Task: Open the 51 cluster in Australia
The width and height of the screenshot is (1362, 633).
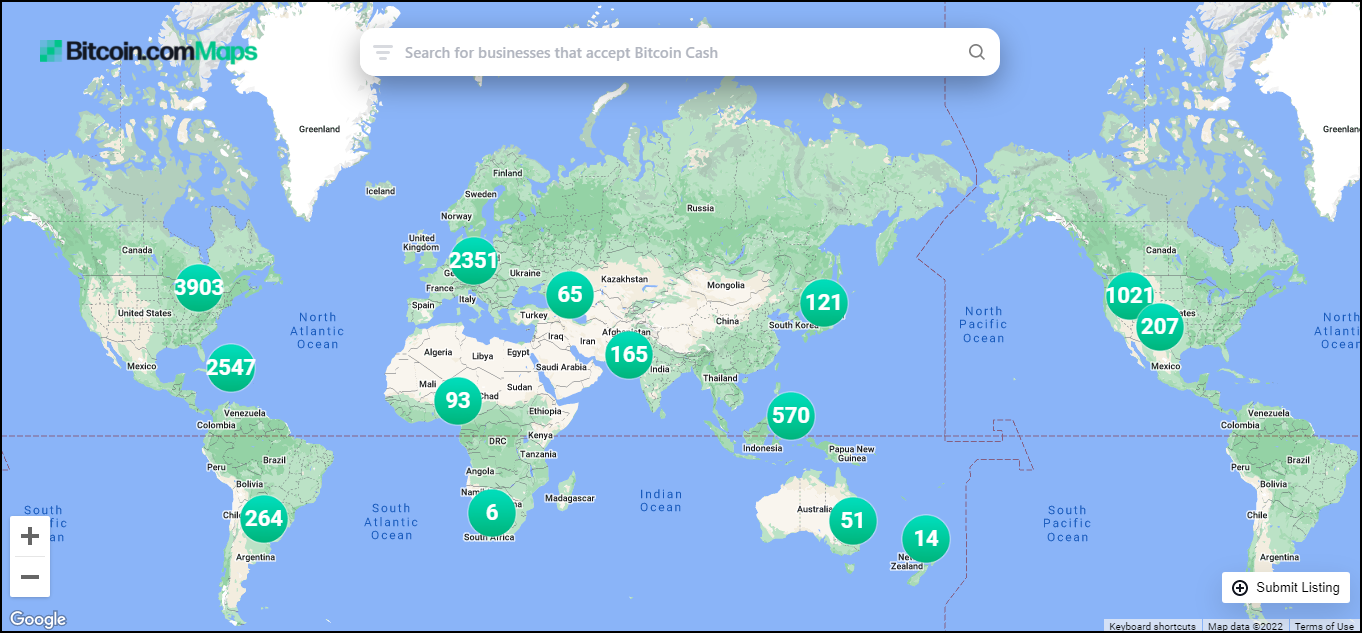Action: 852,520
